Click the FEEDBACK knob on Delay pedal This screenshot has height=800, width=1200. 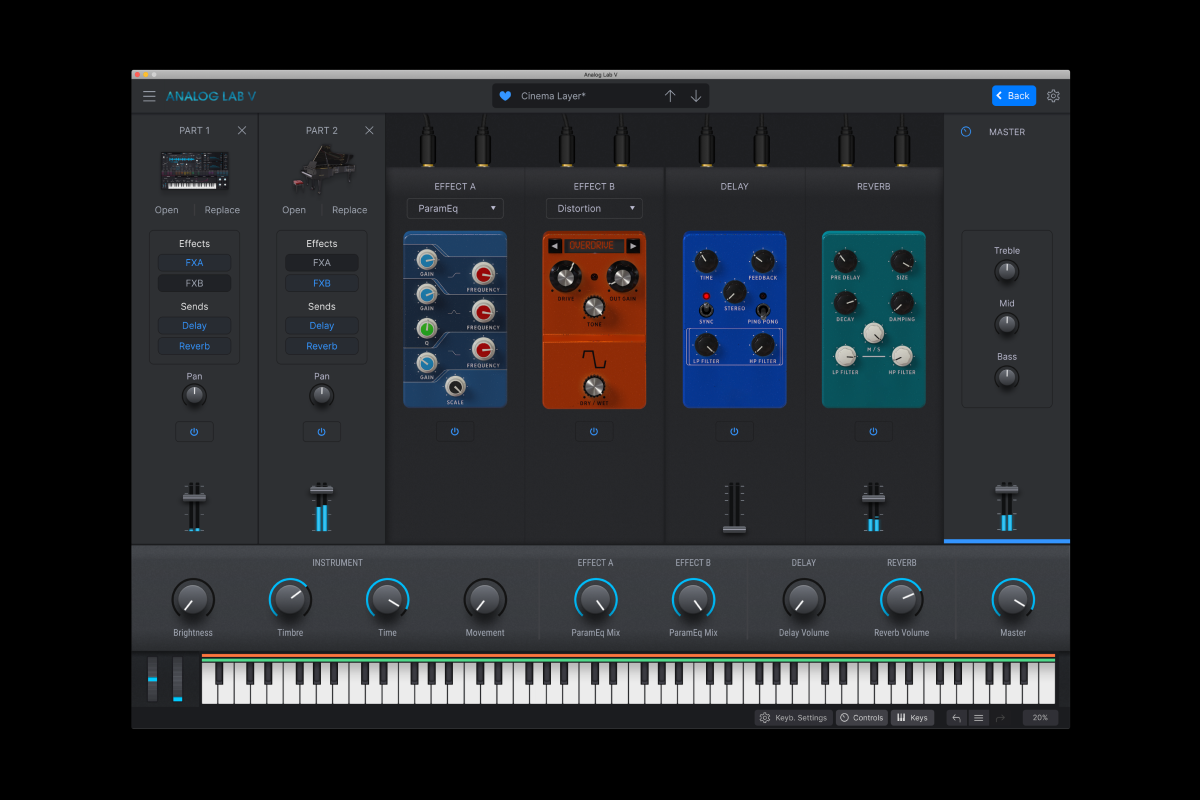click(x=762, y=262)
